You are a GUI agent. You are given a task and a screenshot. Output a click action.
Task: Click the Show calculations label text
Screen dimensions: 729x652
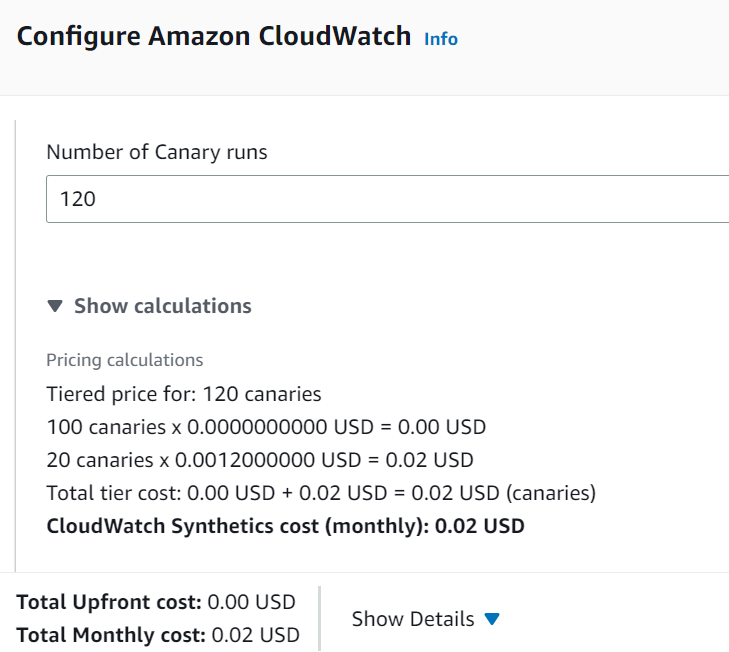pyautogui.click(x=163, y=306)
